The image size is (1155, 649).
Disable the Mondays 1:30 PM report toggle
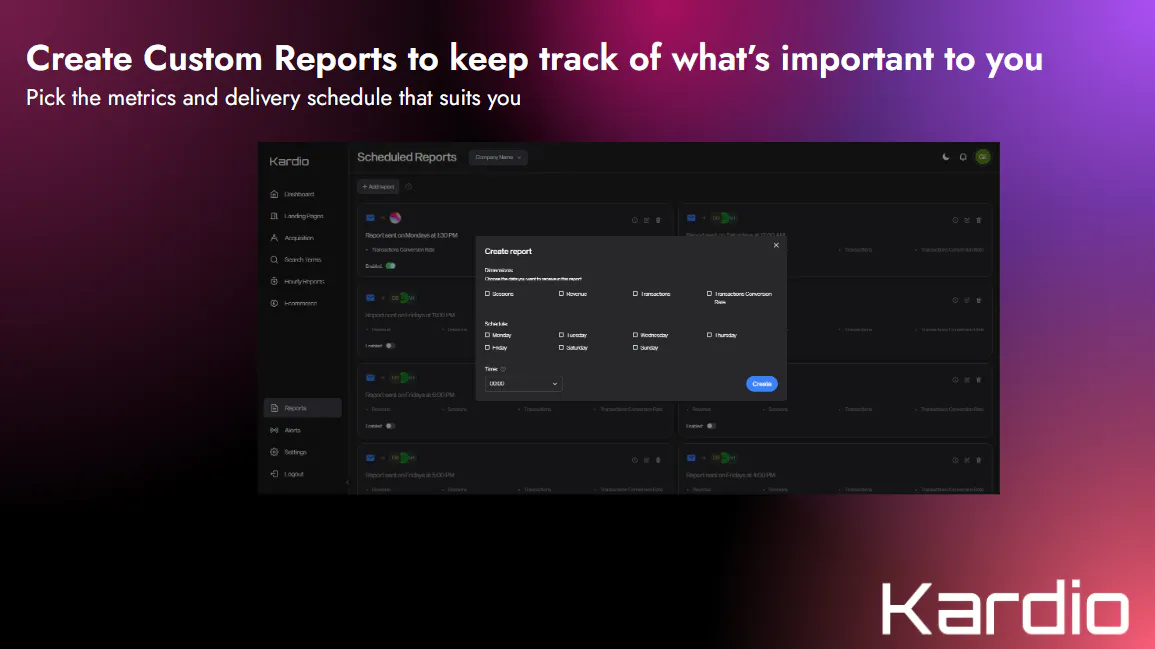tap(390, 266)
